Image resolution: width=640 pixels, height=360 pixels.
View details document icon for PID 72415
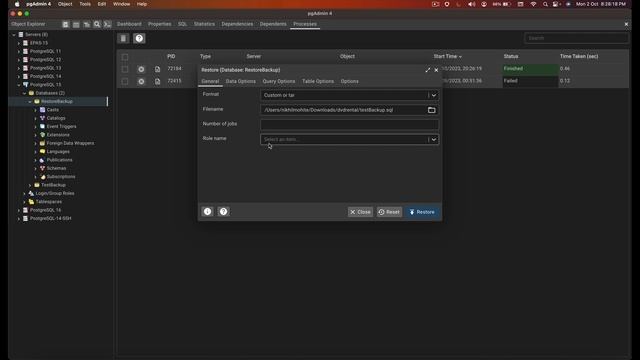tap(158, 81)
